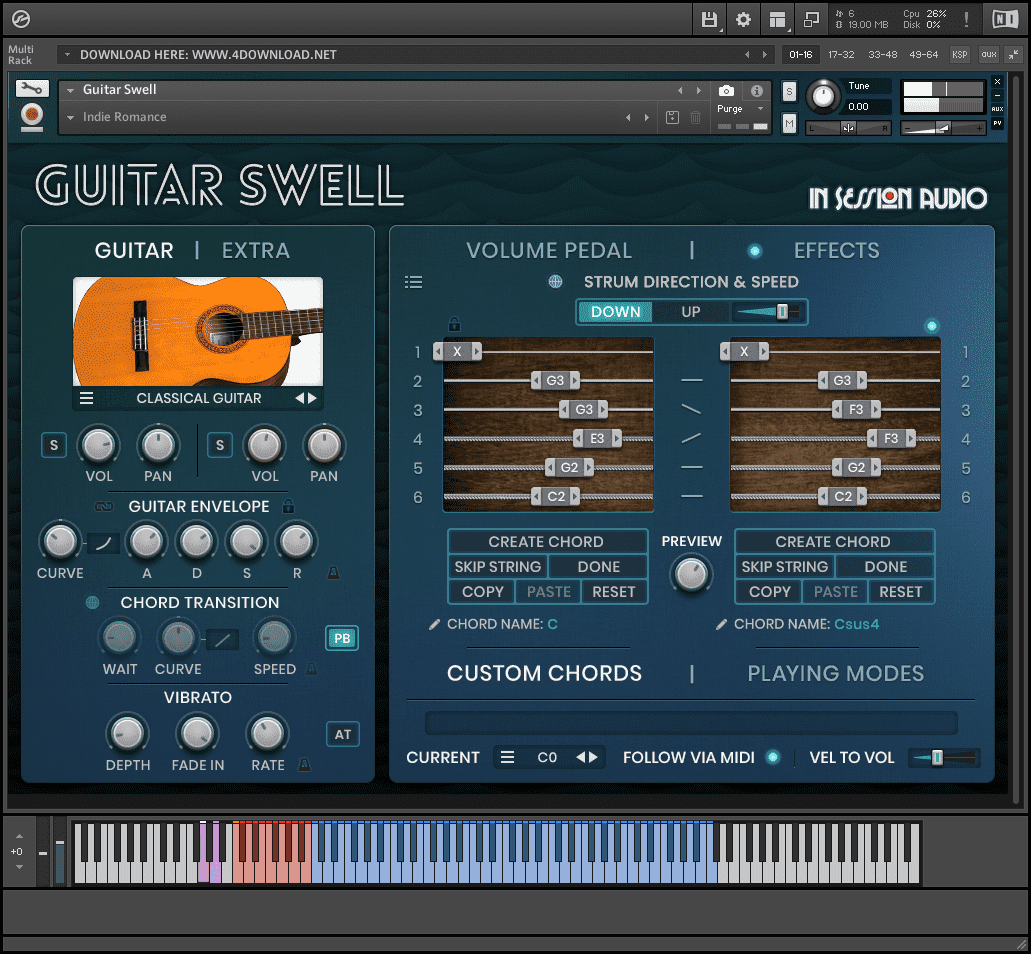
Task: Open Kontakt options gear icon
Action: 743,20
